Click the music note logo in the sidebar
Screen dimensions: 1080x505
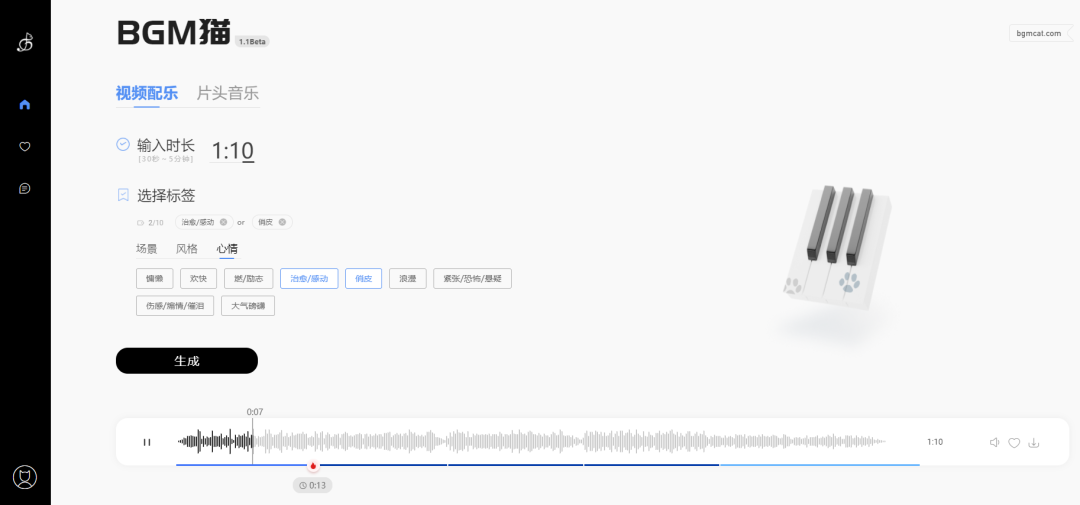(25, 43)
